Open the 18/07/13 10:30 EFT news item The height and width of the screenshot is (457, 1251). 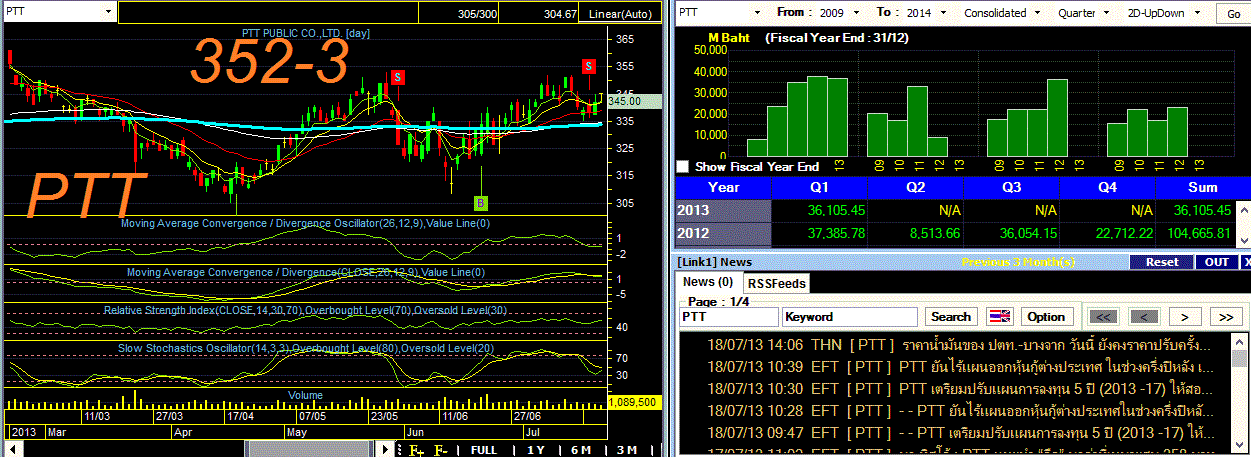(x=962, y=388)
